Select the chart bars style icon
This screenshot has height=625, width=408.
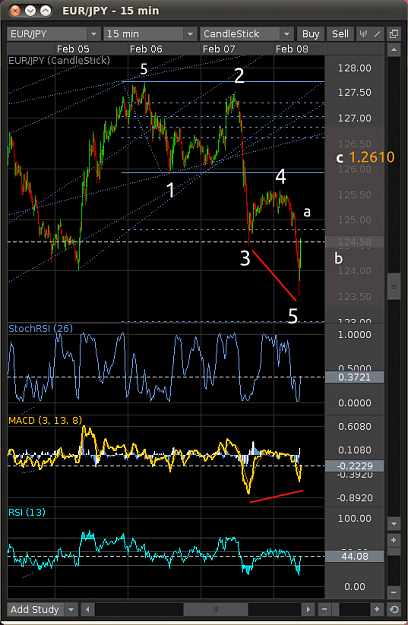tap(363, 34)
